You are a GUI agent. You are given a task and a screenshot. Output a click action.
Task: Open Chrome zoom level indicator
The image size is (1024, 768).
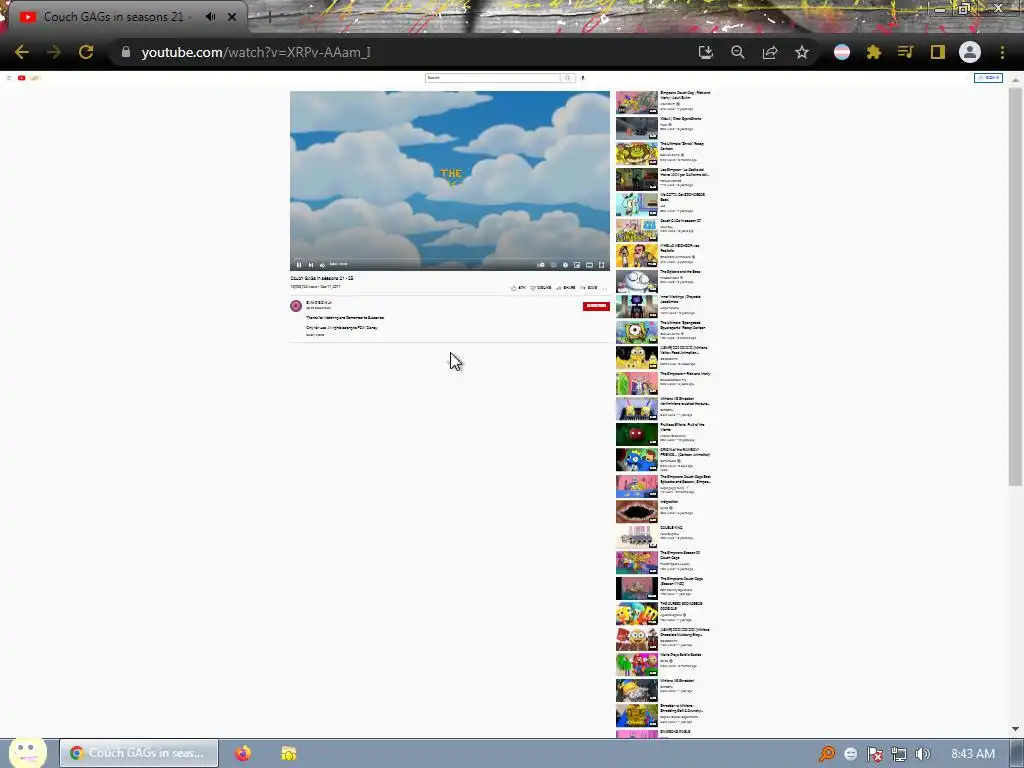coord(737,52)
